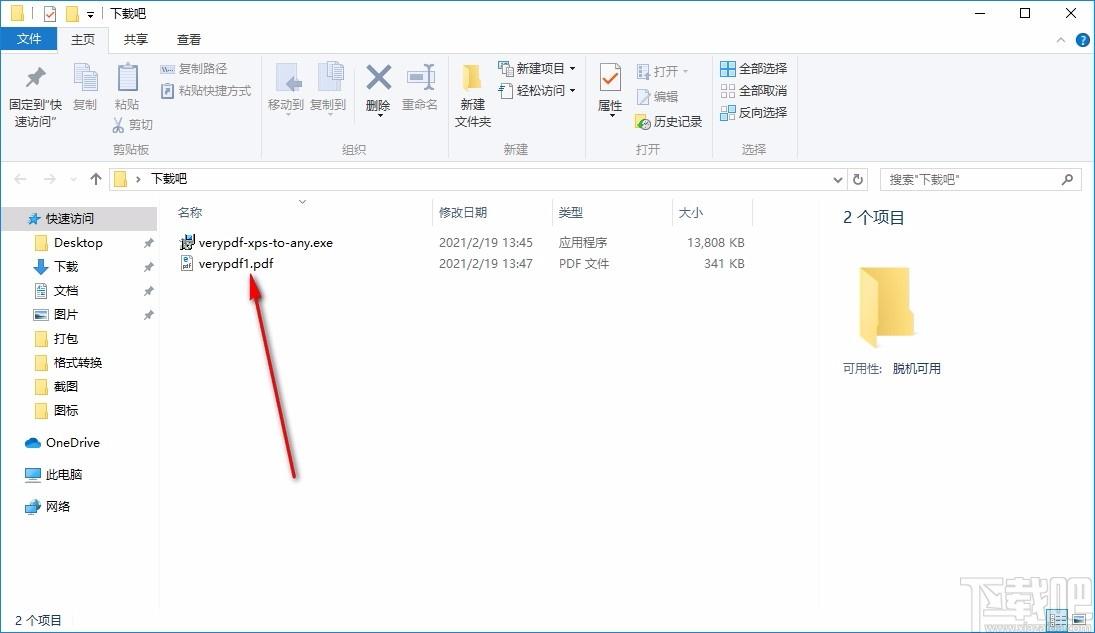
Task: Click Pin to Quick access icon
Action: point(36,78)
